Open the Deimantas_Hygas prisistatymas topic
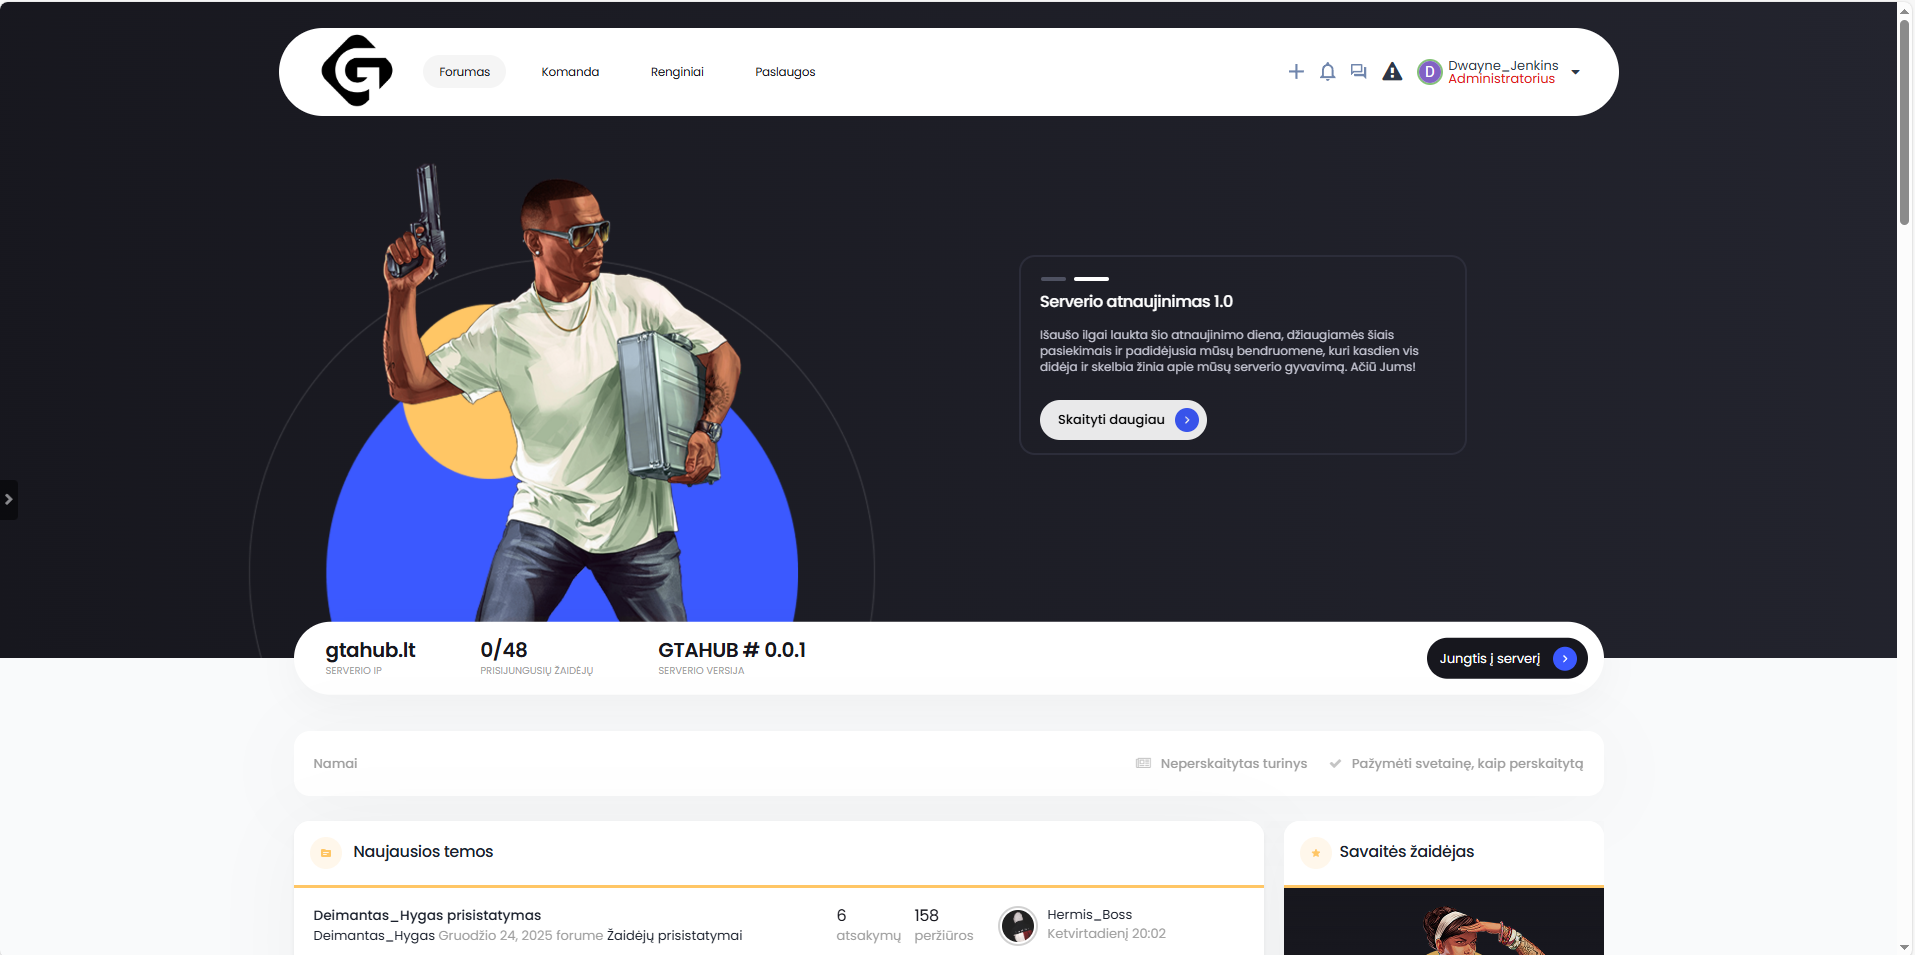The width and height of the screenshot is (1915, 955). [427, 916]
